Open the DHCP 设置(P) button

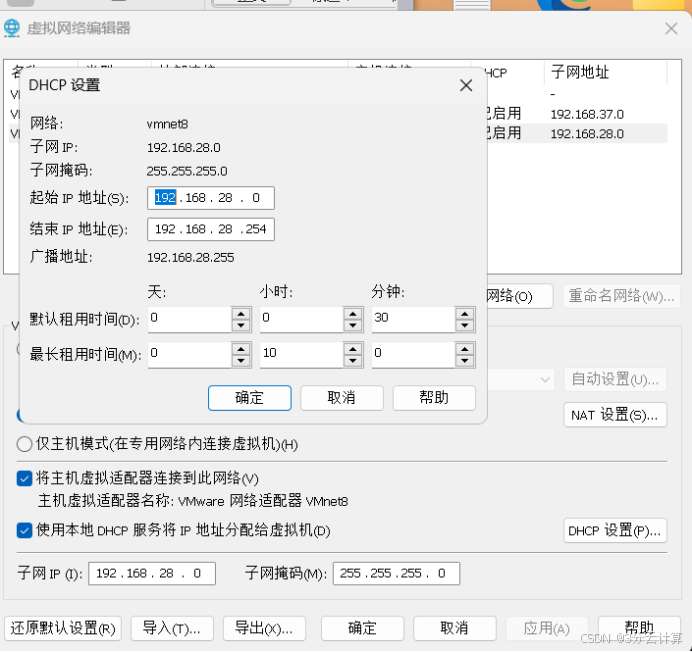click(615, 530)
